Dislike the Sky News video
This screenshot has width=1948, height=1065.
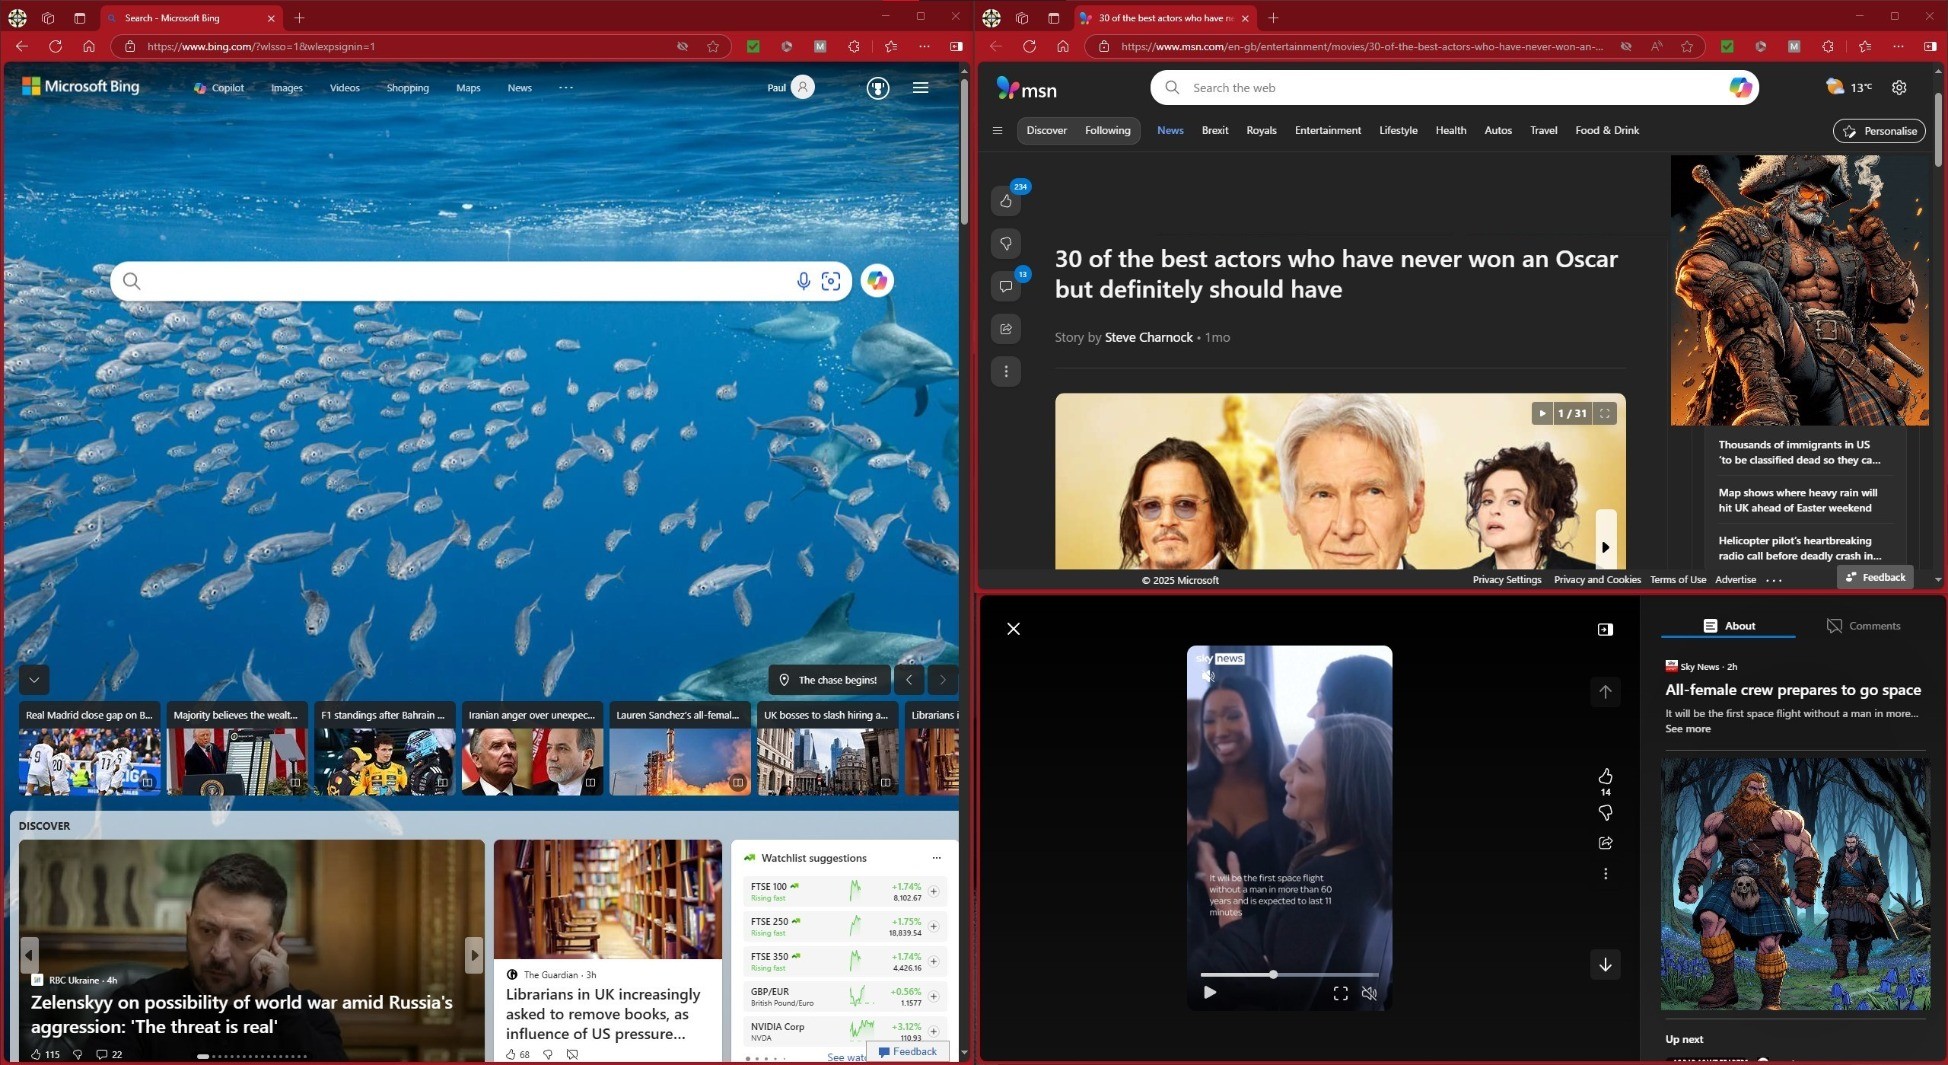pyautogui.click(x=1605, y=813)
